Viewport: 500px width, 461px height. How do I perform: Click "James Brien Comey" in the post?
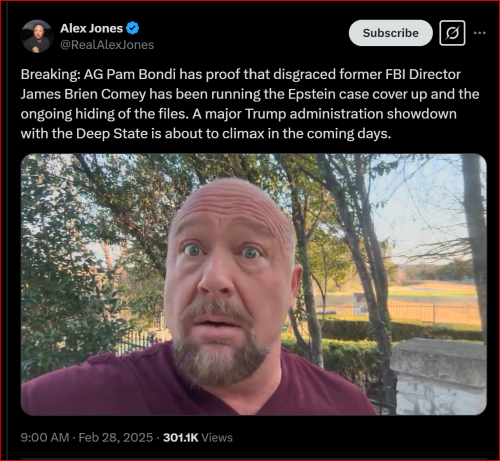(x=83, y=94)
